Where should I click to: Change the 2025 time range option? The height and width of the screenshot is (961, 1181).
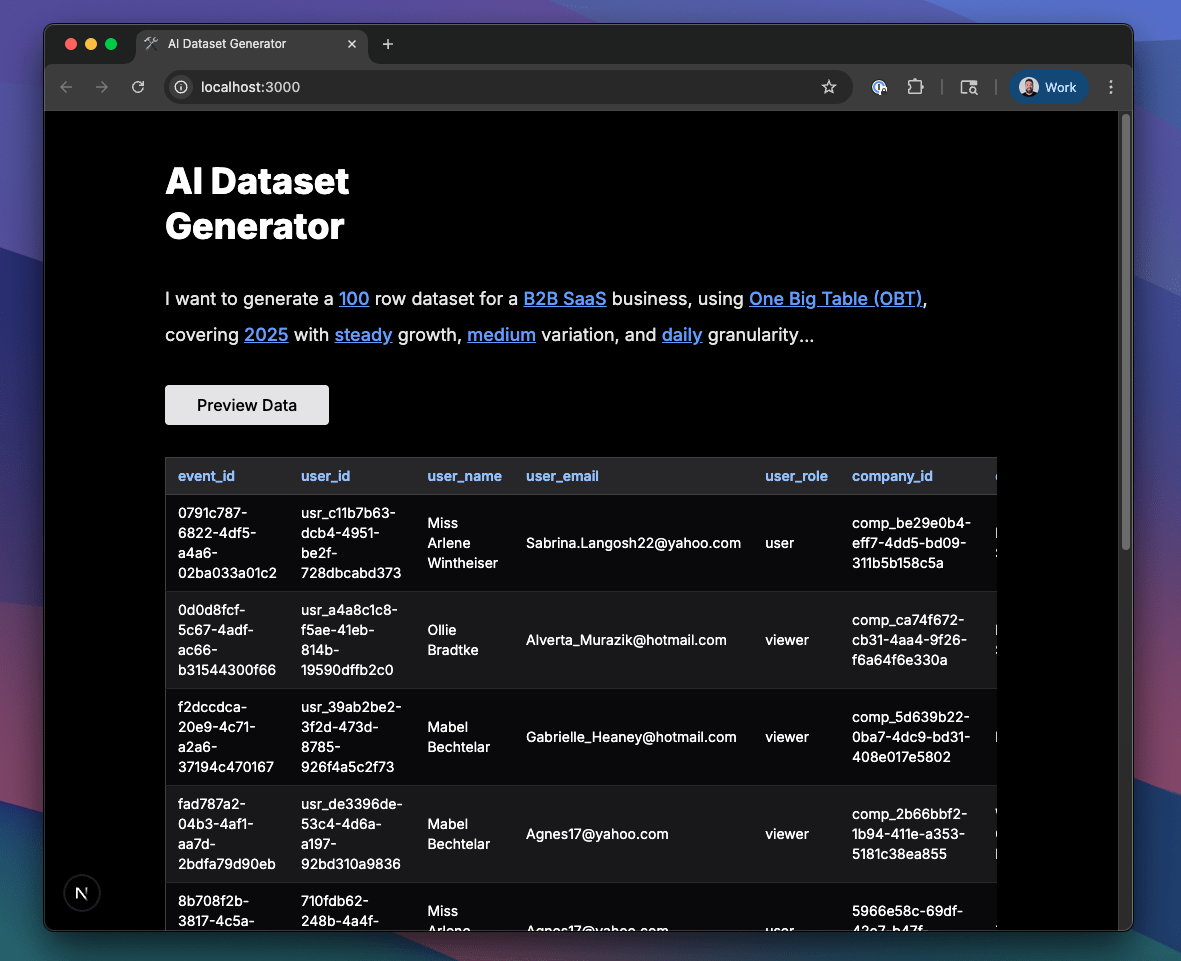[x=266, y=334]
